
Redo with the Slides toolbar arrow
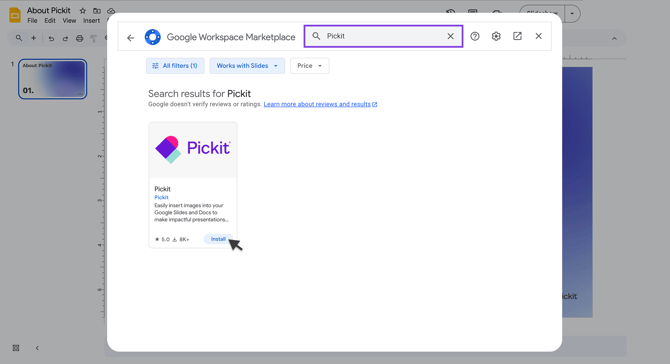click(65, 38)
